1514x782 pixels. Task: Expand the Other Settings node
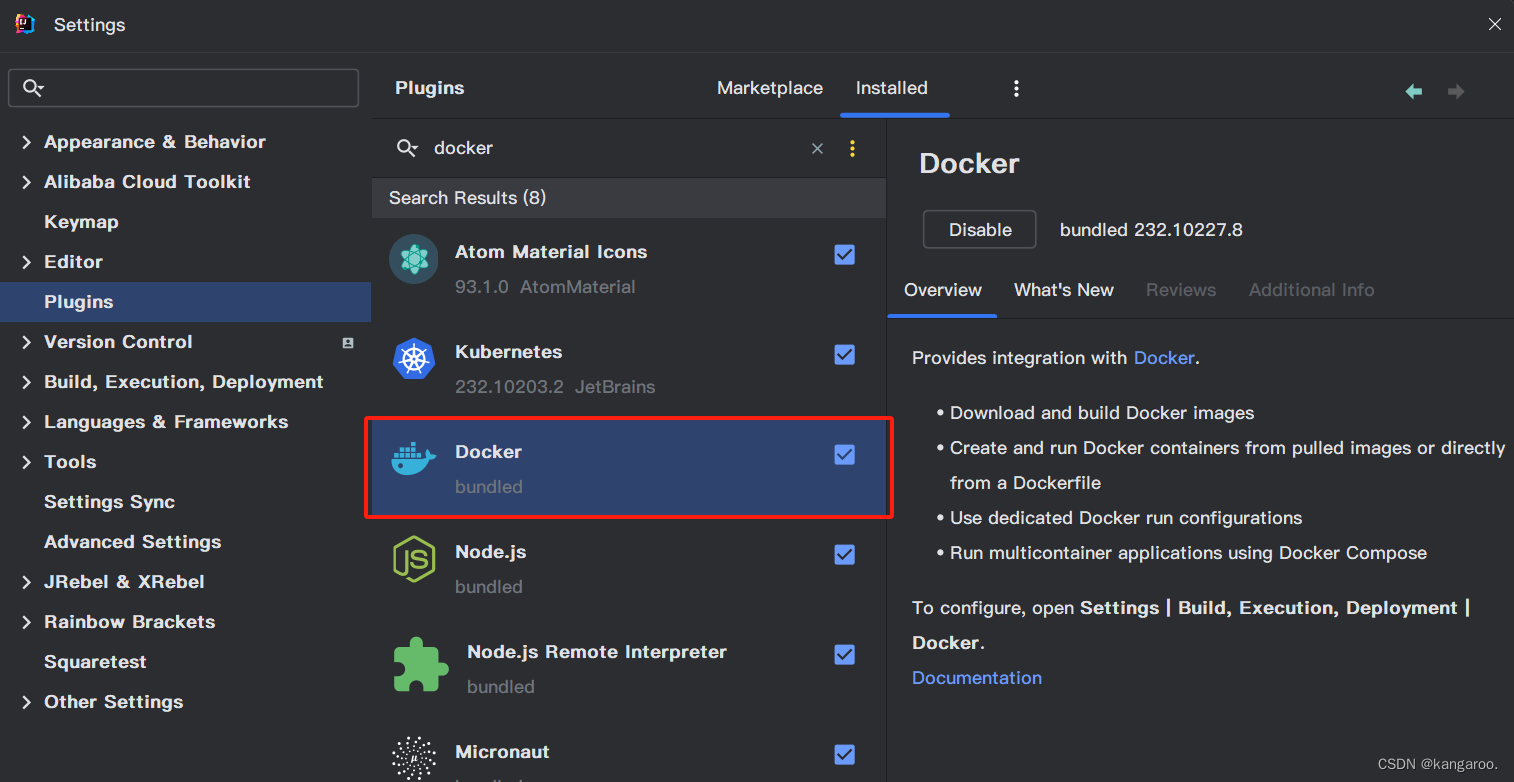pyautogui.click(x=26, y=702)
